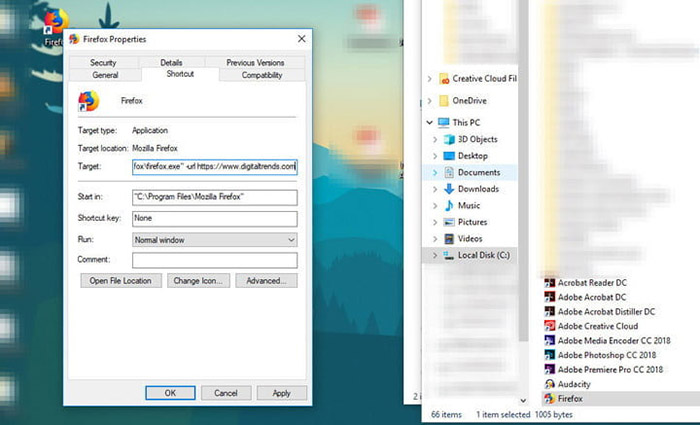This screenshot has width=700, height=425.
Task: Click the Apply button
Action: tap(282, 393)
